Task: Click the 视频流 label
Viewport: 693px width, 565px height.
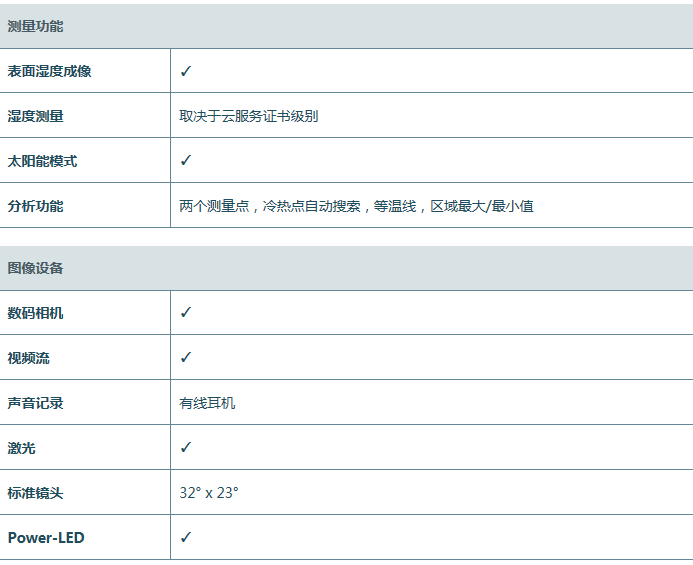Action: [28, 358]
